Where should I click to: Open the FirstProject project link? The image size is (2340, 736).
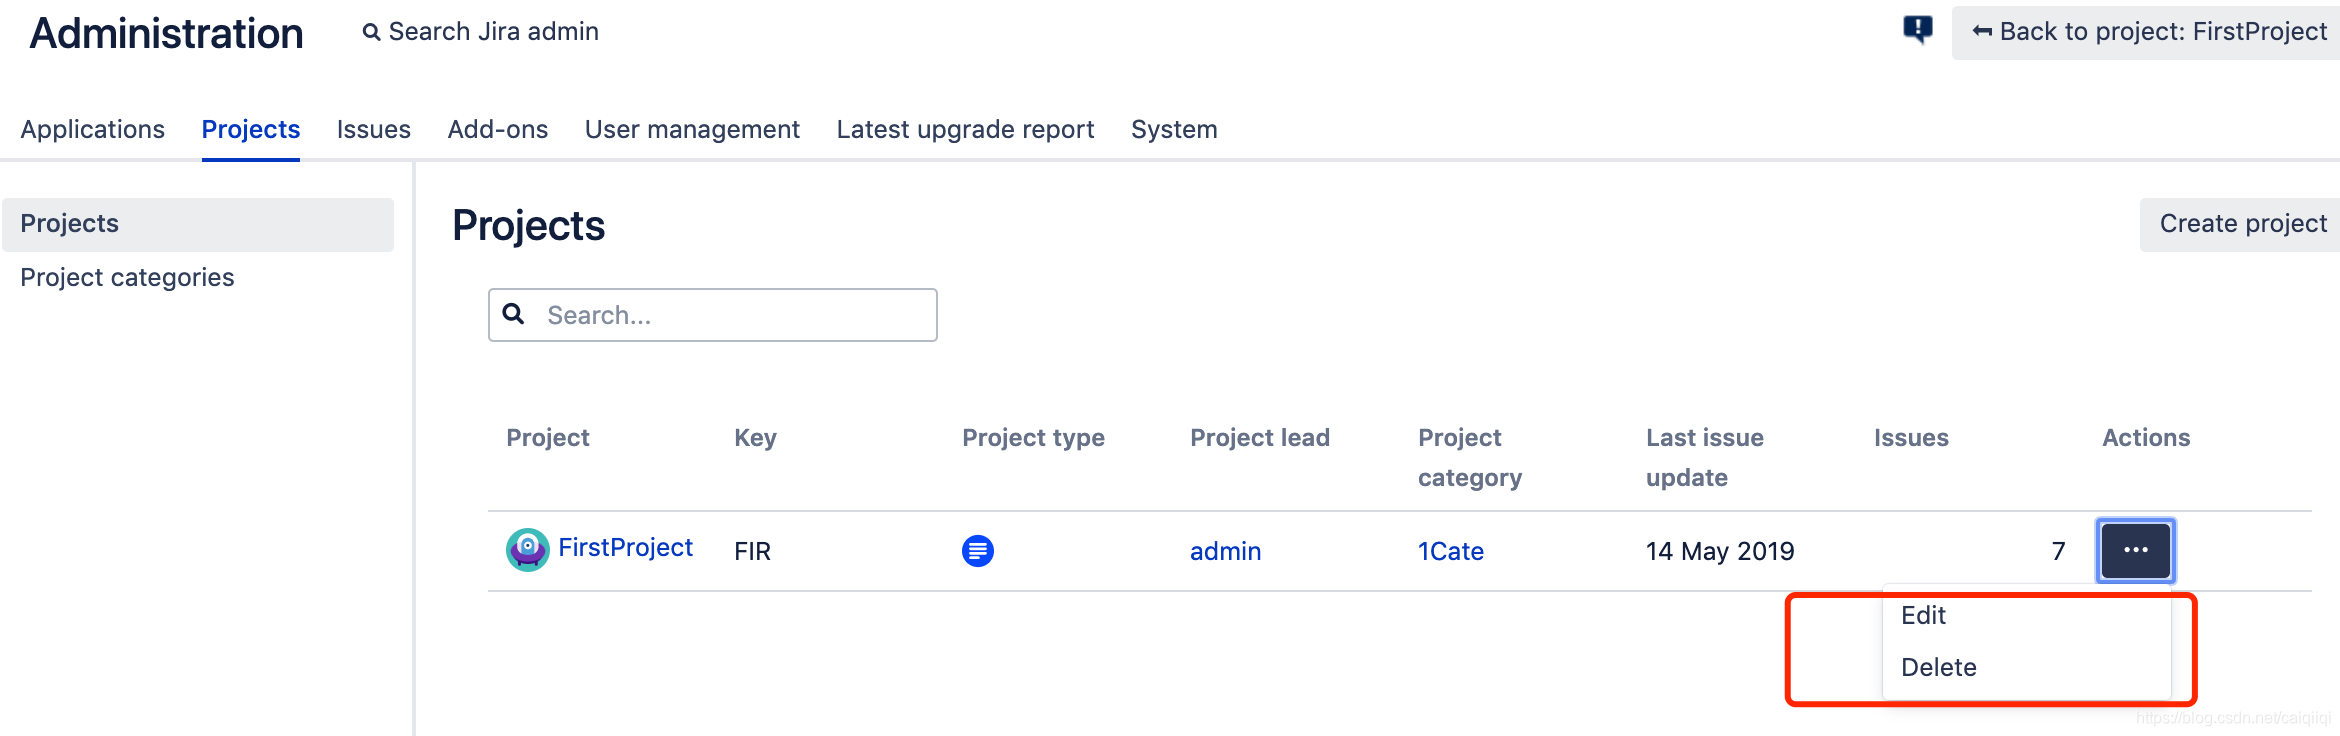click(625, 547)
